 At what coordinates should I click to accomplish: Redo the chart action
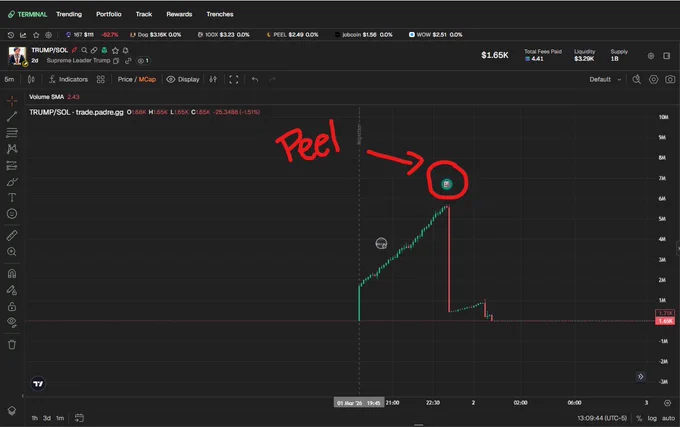point(272,79)
